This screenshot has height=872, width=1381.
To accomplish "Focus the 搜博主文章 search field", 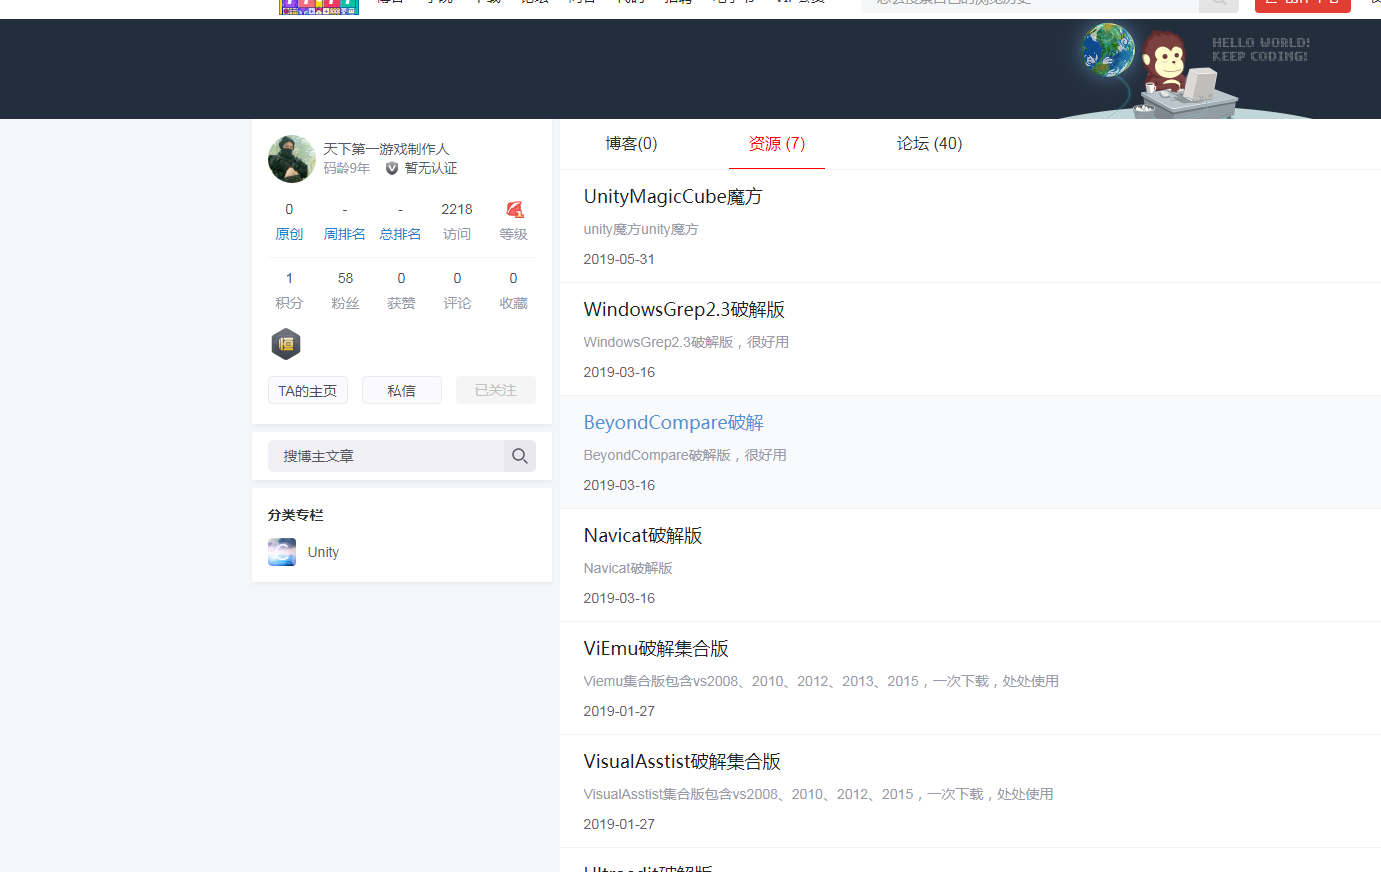I will [x=386, y=456].
